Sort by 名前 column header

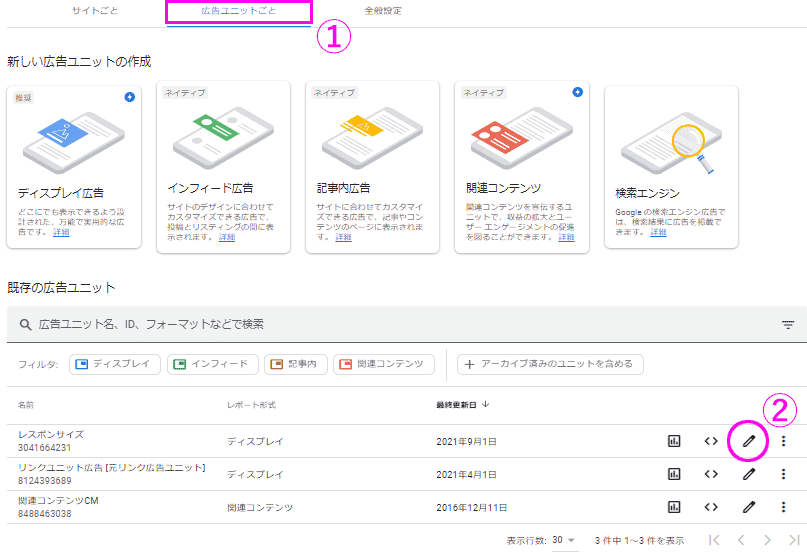coord(26,405)
